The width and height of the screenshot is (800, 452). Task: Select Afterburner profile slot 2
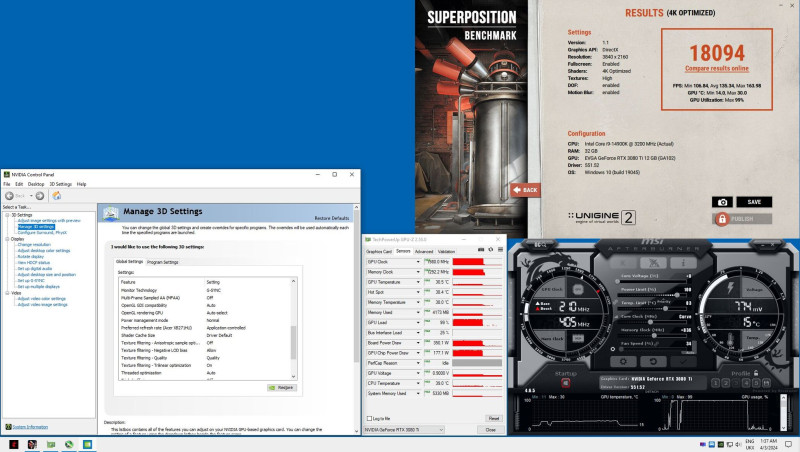726,383
